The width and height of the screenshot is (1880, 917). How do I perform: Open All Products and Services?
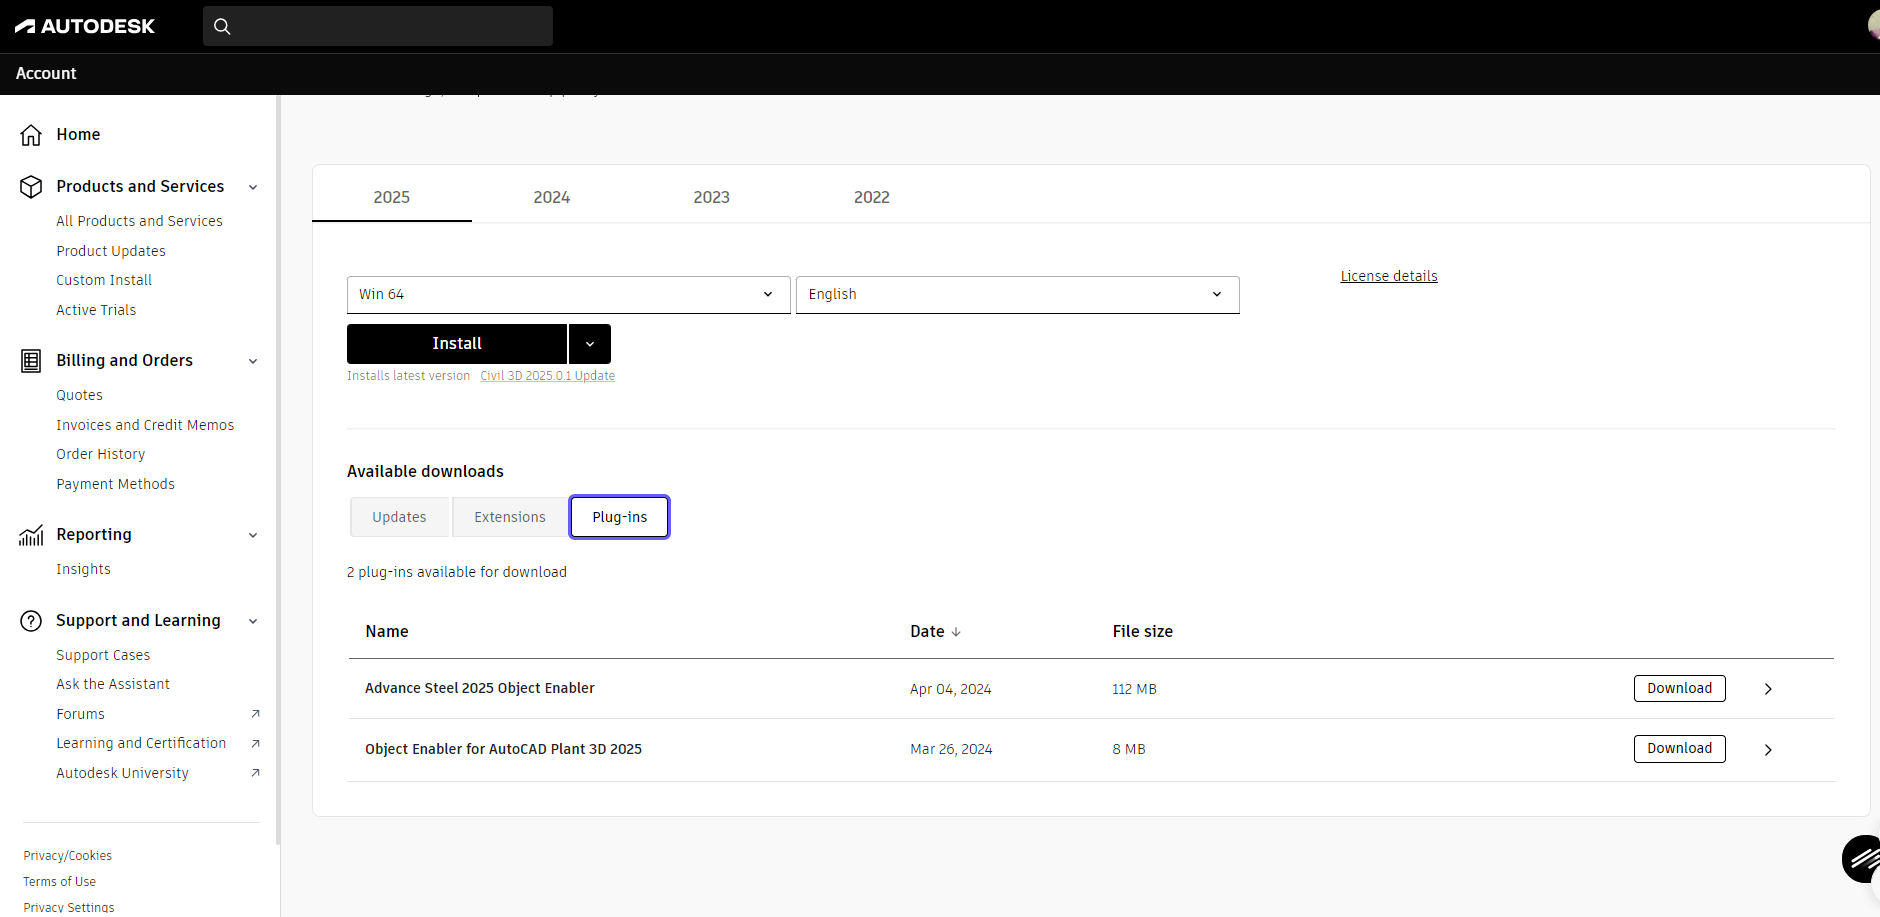pyautogui.click(x=139, y=221)
